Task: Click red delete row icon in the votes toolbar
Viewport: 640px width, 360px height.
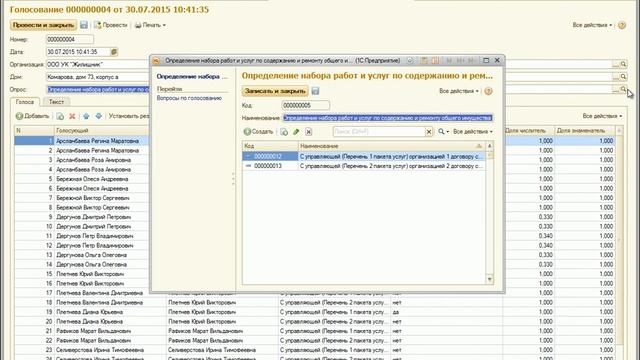Action: (x=72, y=116)
